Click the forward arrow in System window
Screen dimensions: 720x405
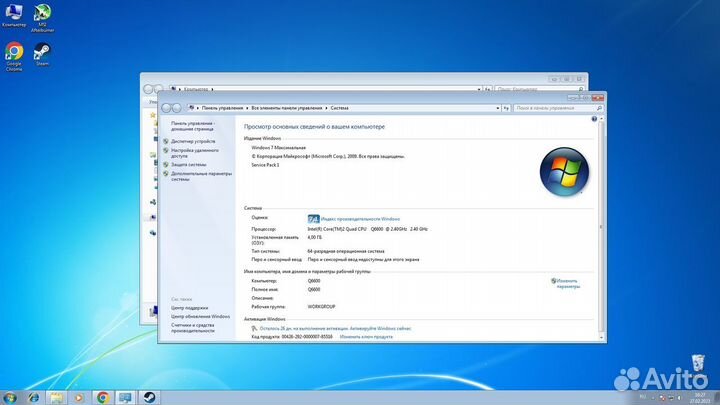pyautogui.click(x=176, y=108)
